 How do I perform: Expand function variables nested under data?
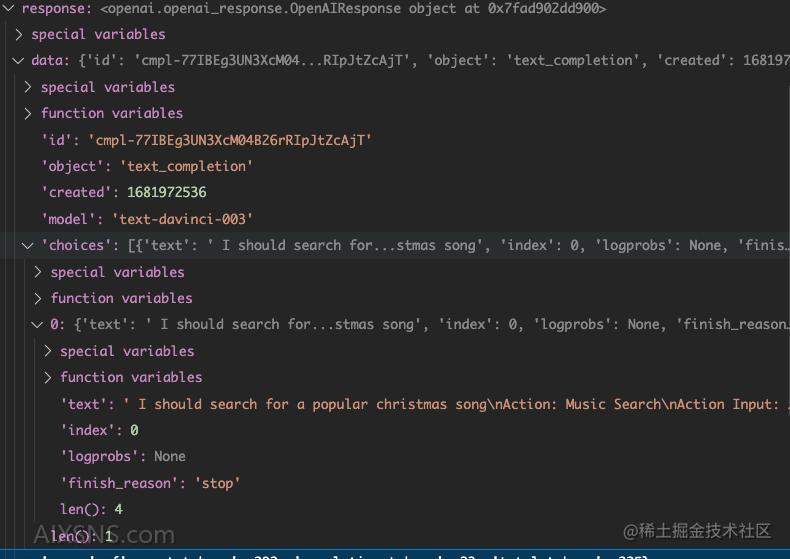(28, 113)
